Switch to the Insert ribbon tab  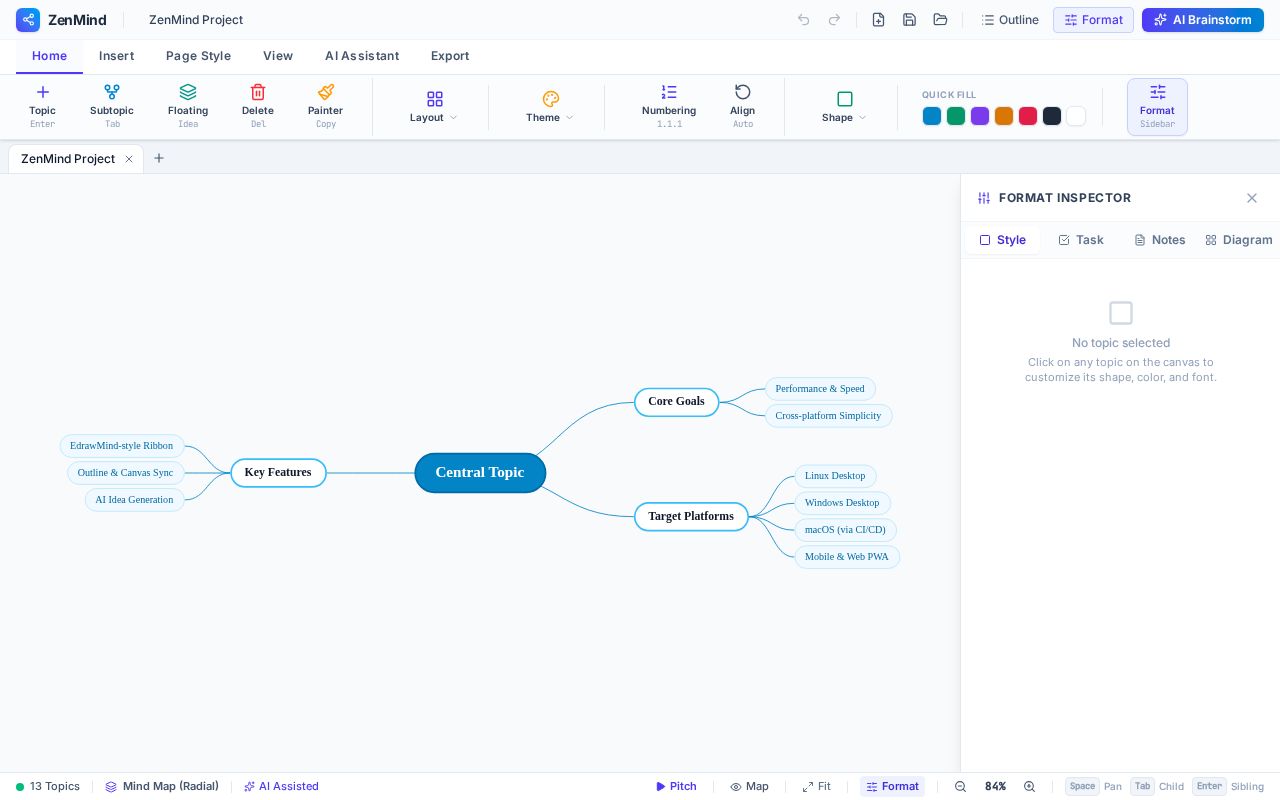(116, 56)
